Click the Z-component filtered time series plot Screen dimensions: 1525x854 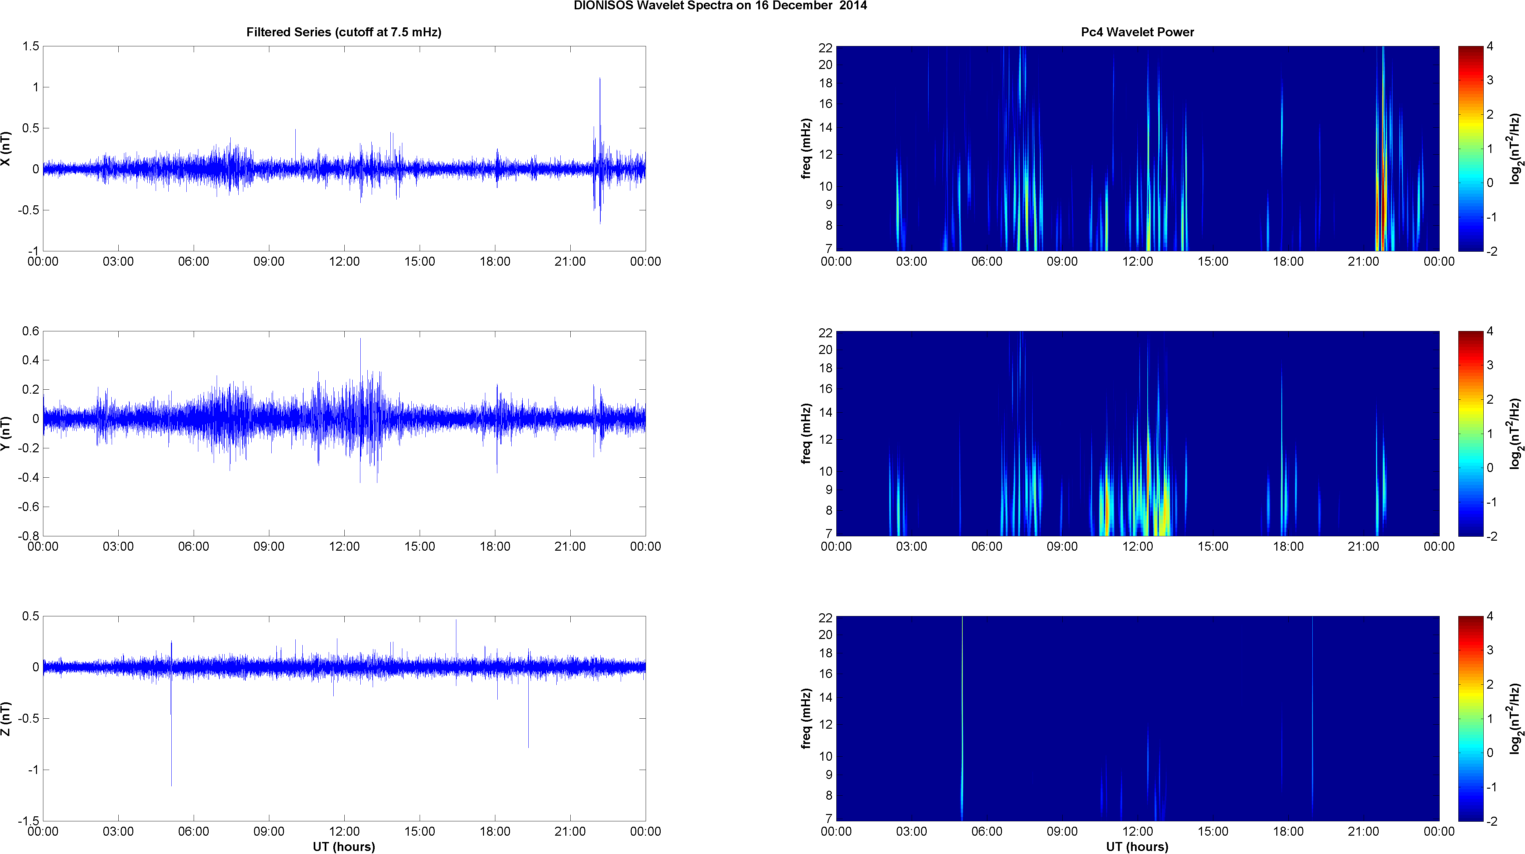[344, 719]
